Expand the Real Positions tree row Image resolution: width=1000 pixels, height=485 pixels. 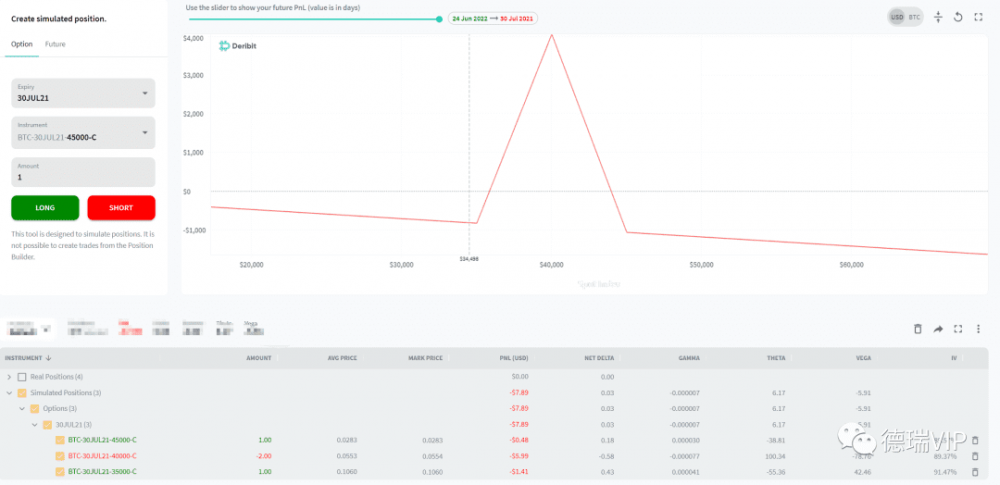[9, 377]
